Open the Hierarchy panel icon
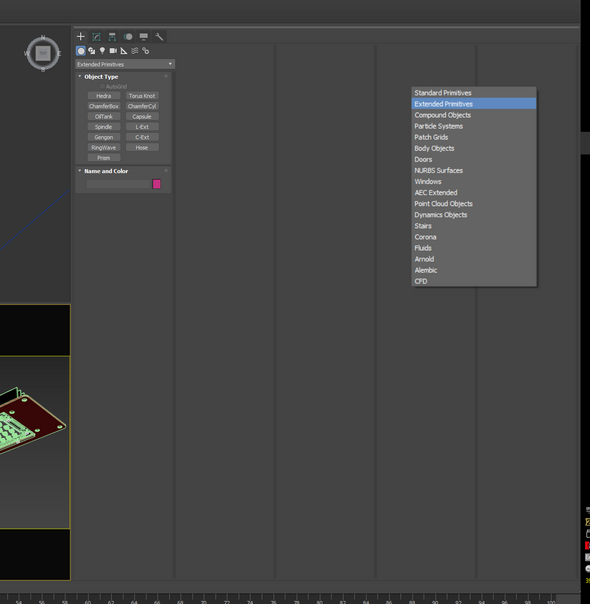The height and width of the screenshot is (604, 590). click(112, 37)
